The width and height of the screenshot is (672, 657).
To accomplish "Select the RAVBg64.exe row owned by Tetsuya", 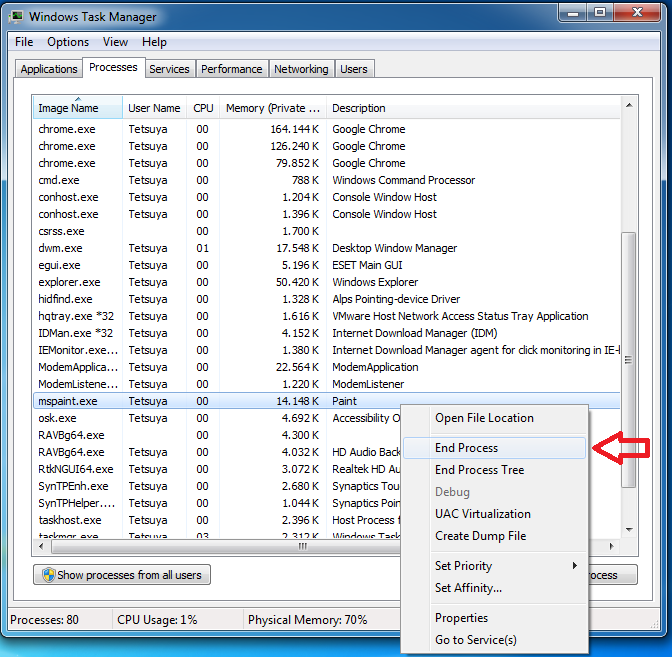I will point(217,452).
